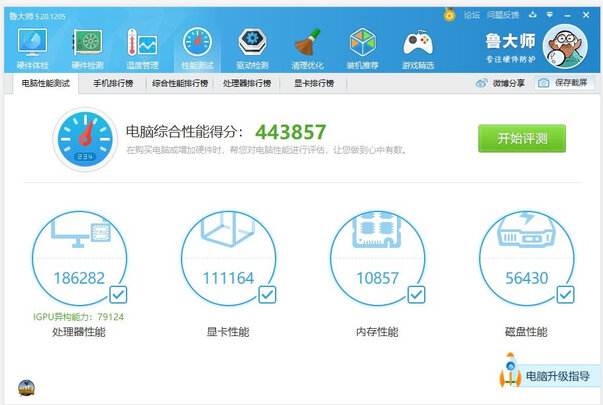Switch to 处理器排行榜 tab
The image size is (603, 405).
(x=246, y=83)
